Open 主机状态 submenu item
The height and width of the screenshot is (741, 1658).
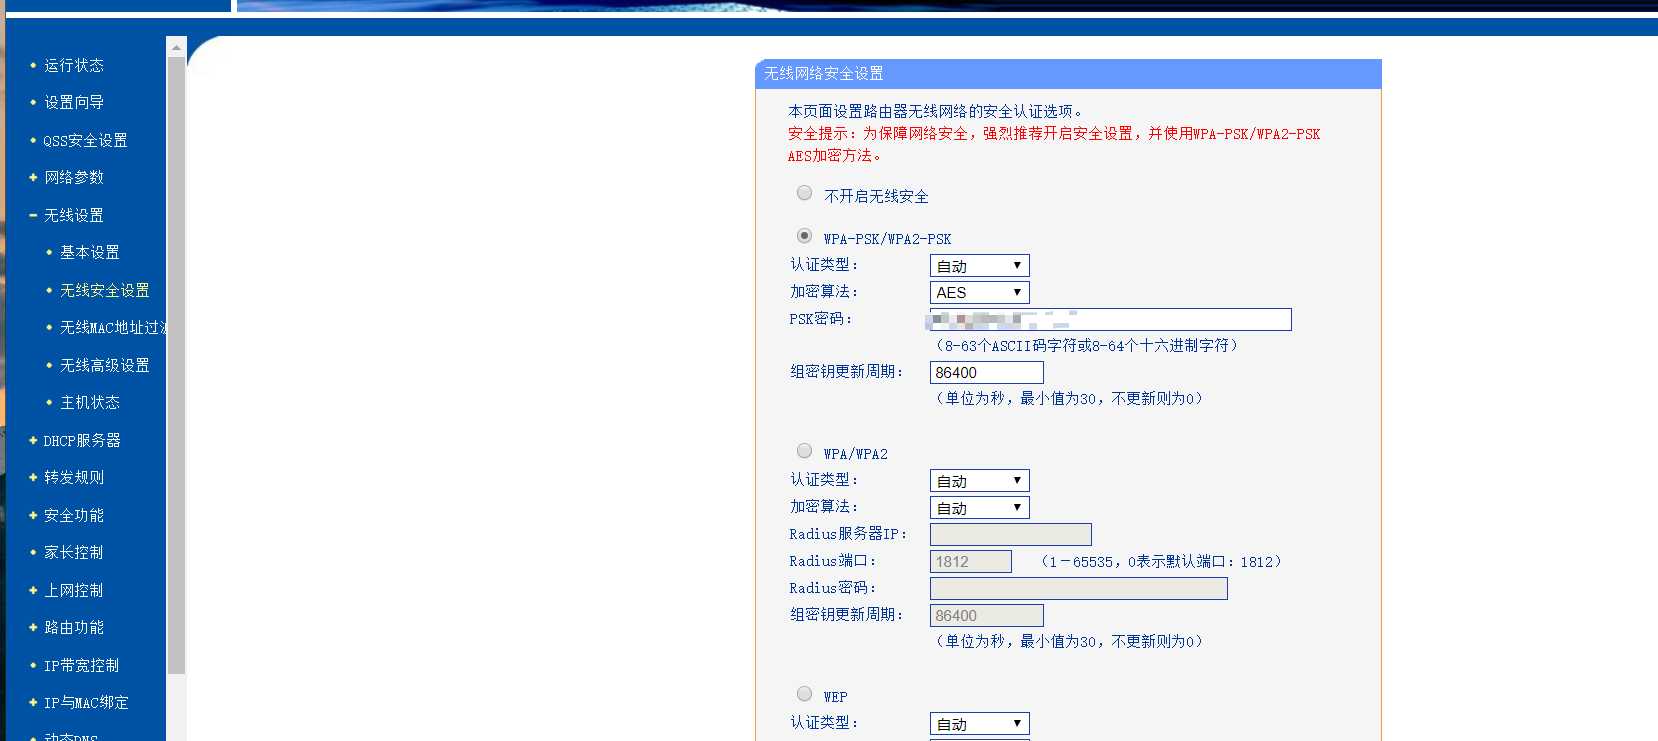tap(90, 402)
